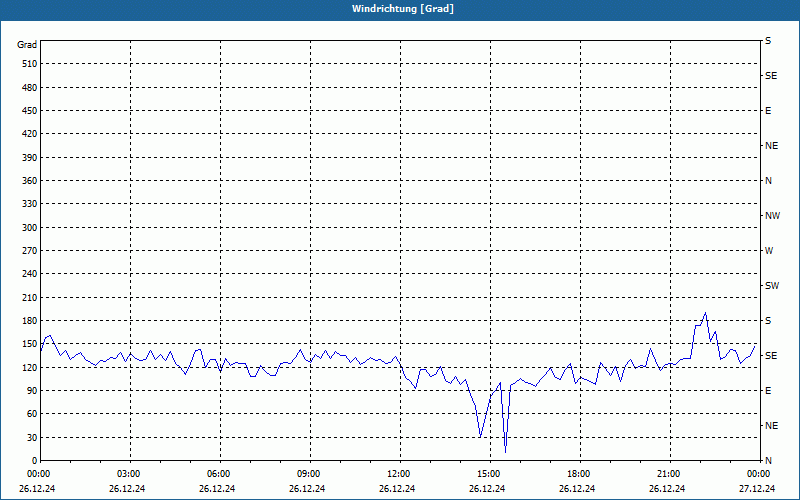Click the 150 y-axis value
Image resolution: width=800 pixels, height=500 pixels.
30,344
